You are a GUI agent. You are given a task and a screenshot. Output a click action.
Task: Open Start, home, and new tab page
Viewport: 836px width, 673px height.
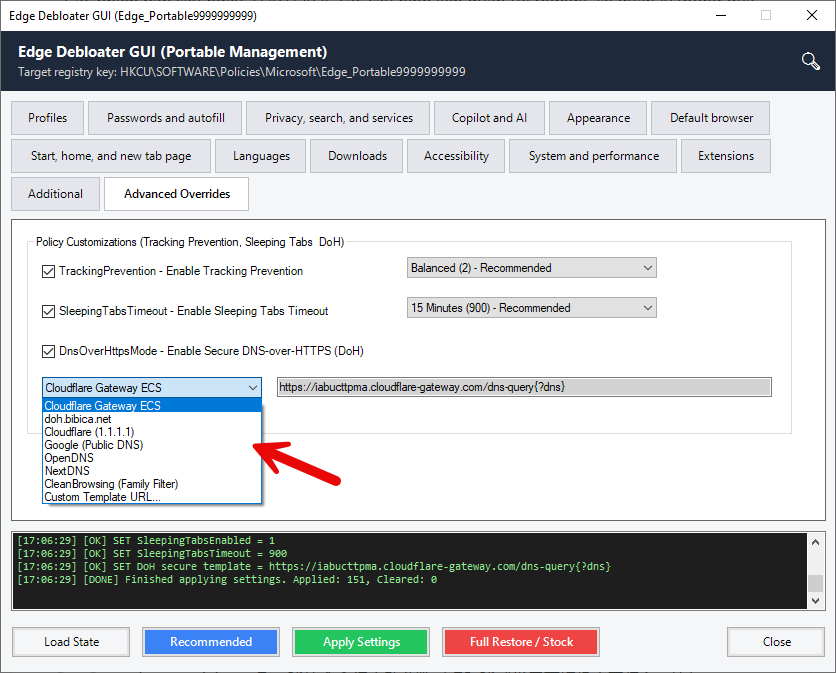[x=111, y=156]
